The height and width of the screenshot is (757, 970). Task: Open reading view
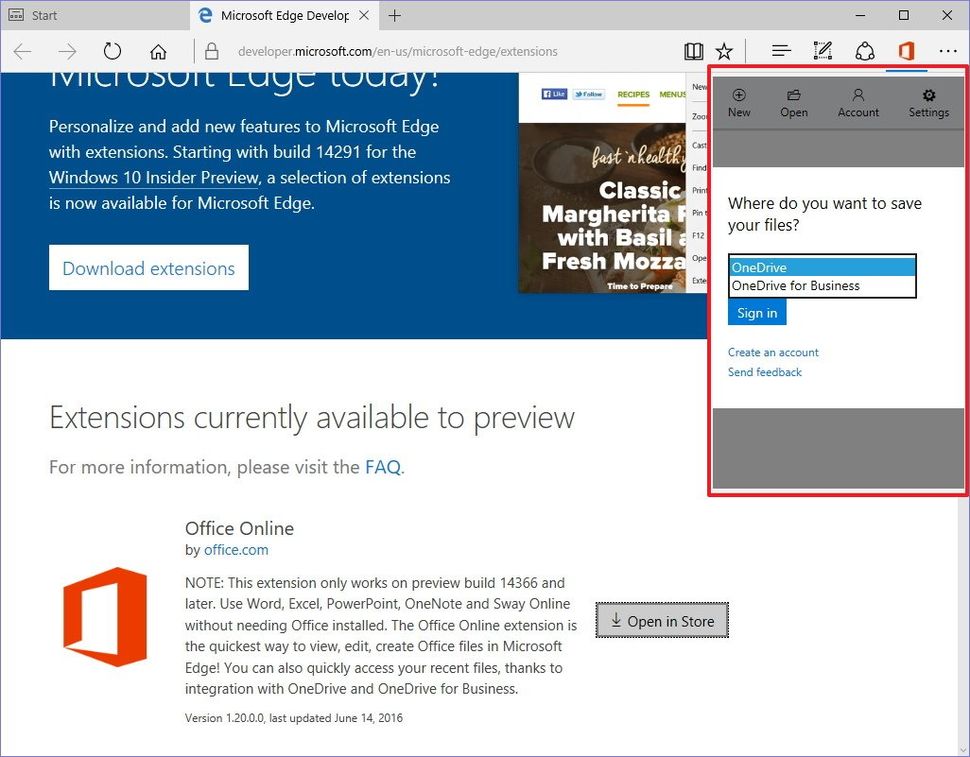[694, 50]
